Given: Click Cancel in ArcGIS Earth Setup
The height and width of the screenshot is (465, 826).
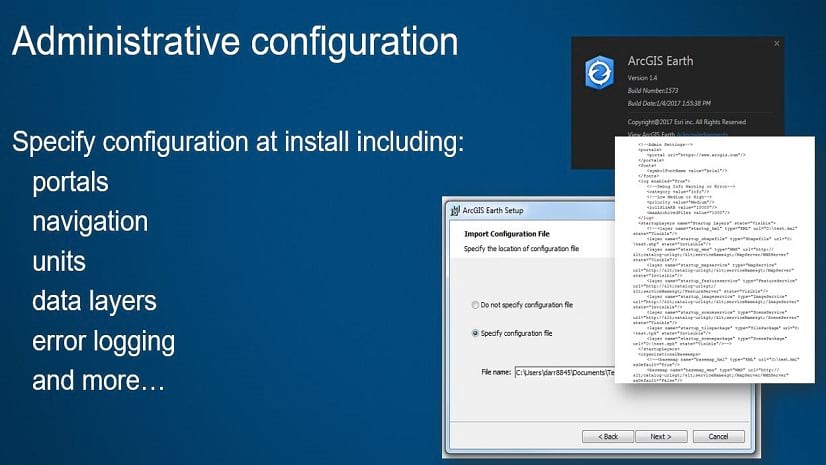Looking at the screenshot, I should 719,437.
